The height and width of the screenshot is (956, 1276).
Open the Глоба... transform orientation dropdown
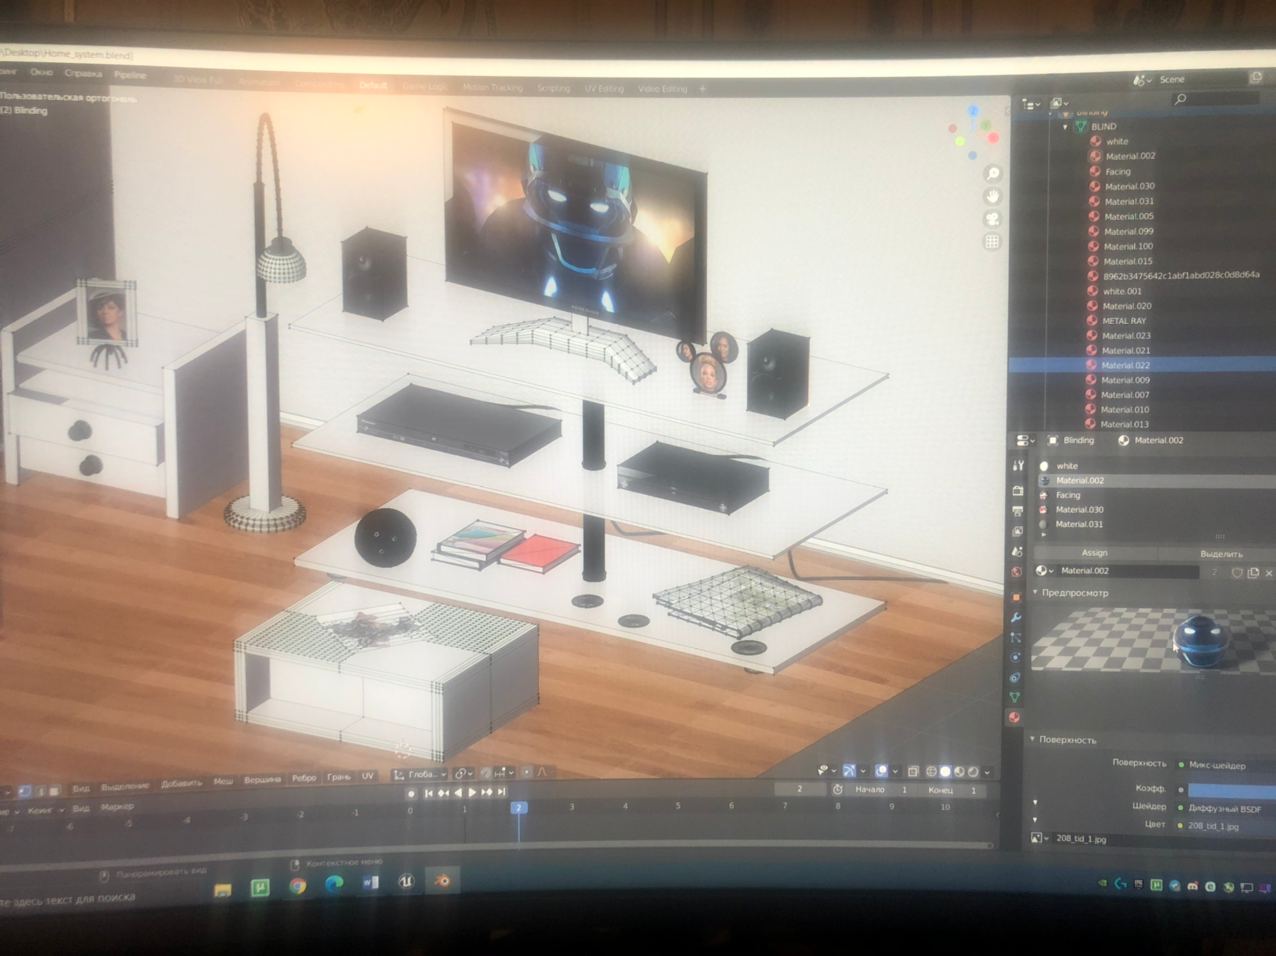[419, 774]
